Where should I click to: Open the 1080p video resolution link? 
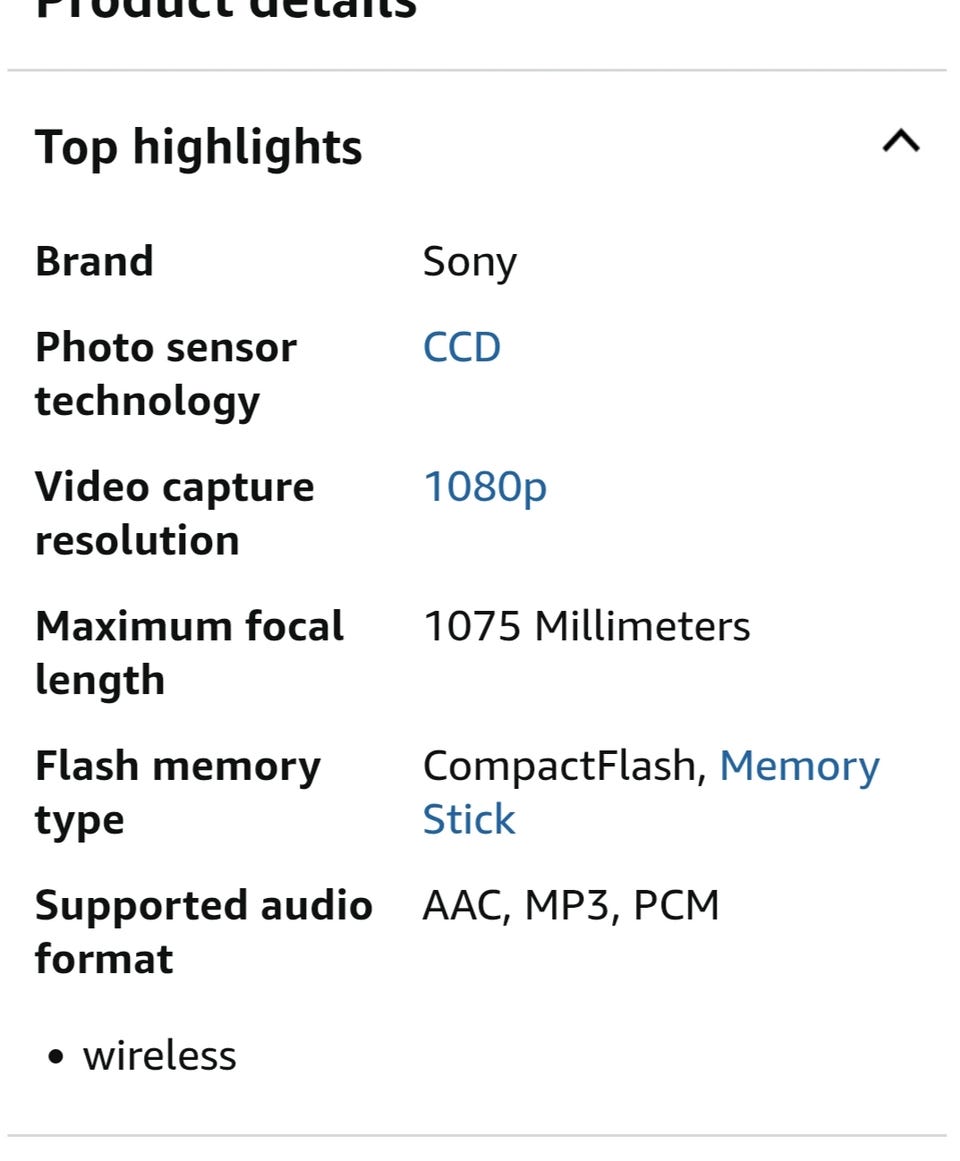point(485,487)
